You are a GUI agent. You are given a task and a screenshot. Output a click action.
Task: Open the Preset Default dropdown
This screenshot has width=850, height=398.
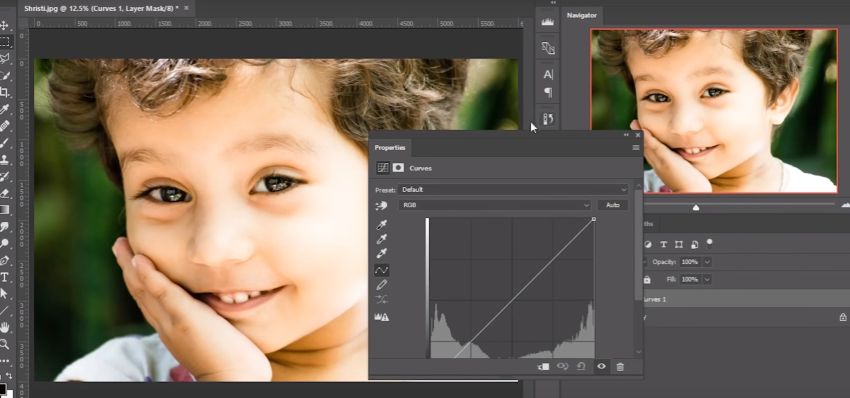(x=512, y=190)
